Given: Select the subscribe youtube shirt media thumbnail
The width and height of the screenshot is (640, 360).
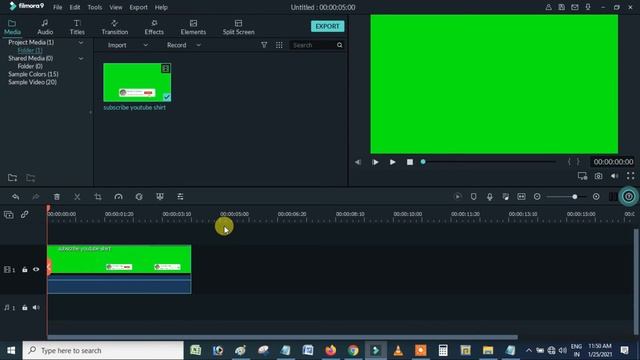Looking at the screenshot, I should (137, 82).
